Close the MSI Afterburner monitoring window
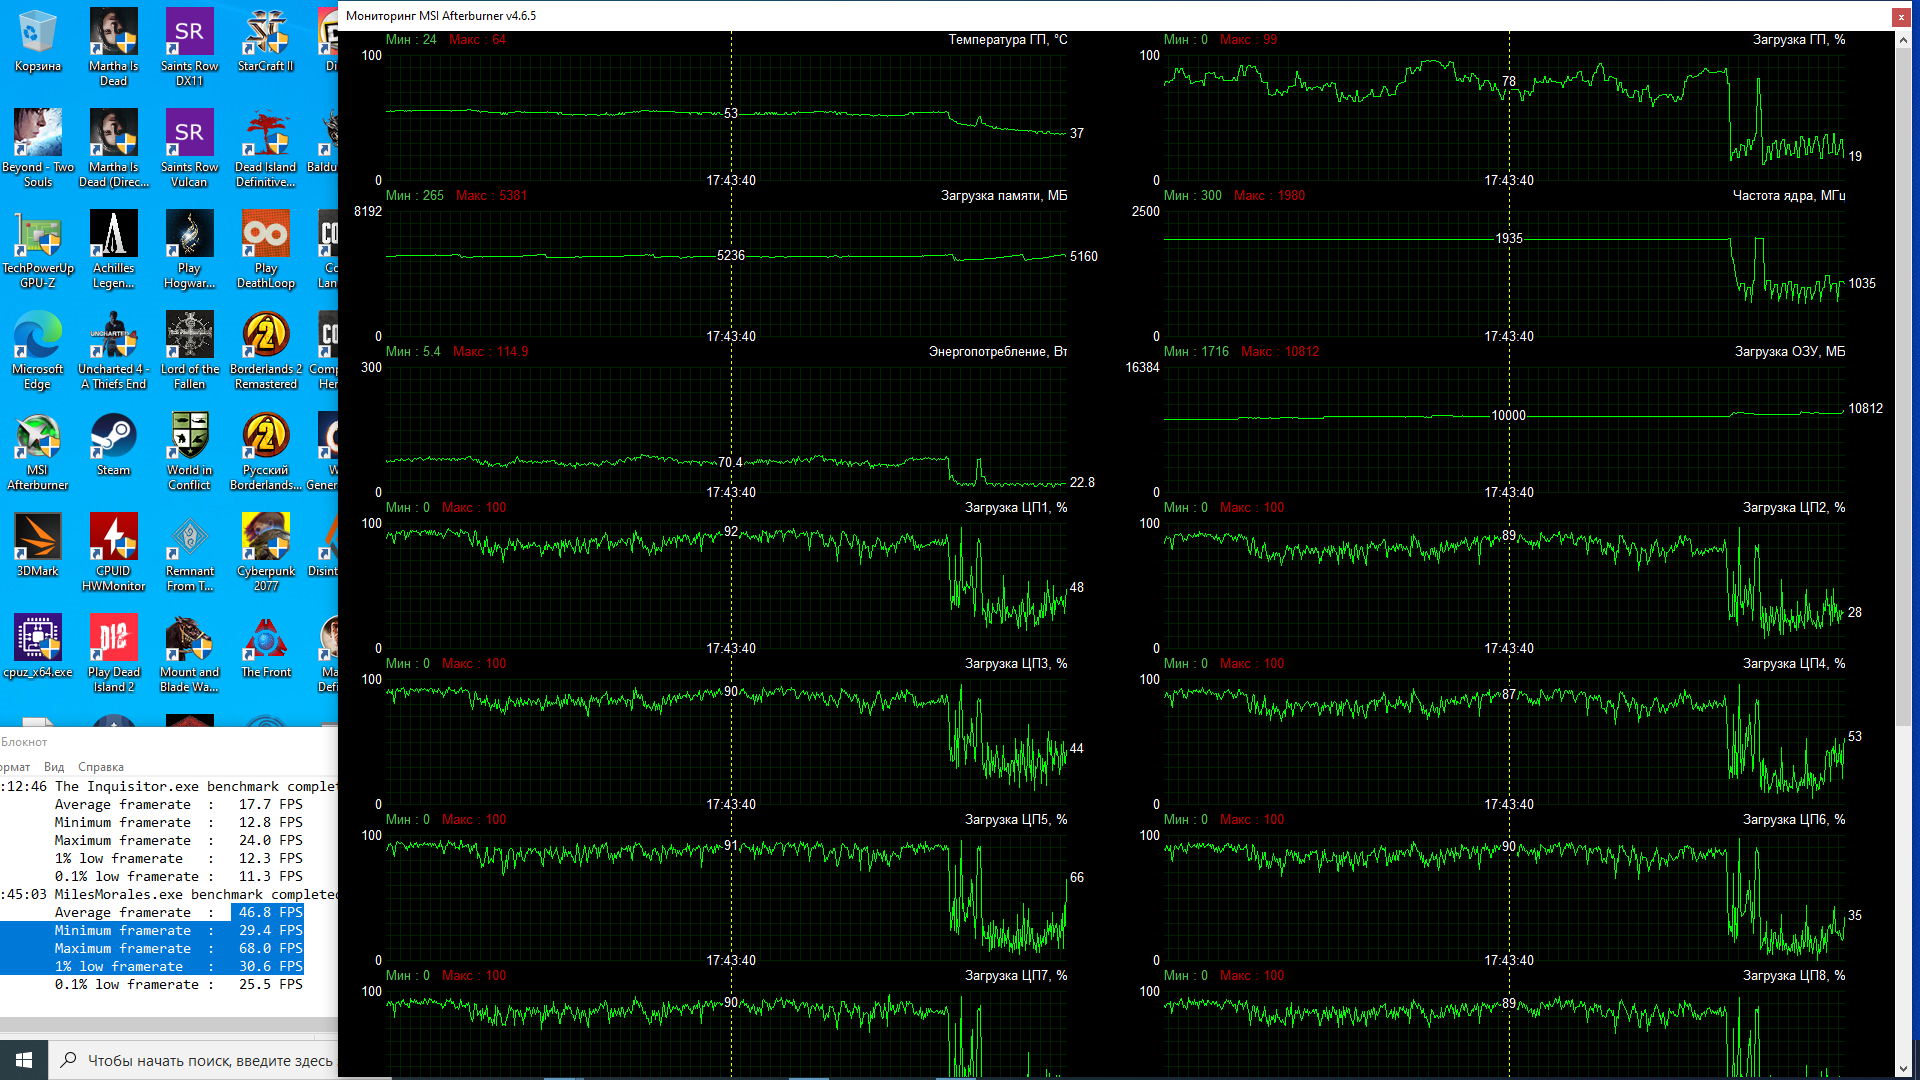The image size is (1920, 1080). point(1900,16)
